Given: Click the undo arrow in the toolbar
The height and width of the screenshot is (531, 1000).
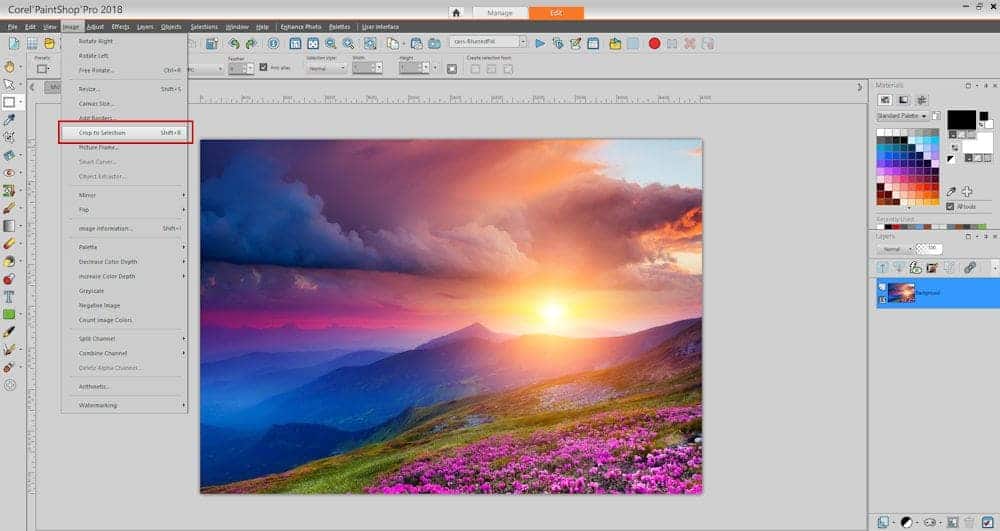Looking at the screenshot, I should [x=233, y=43].
